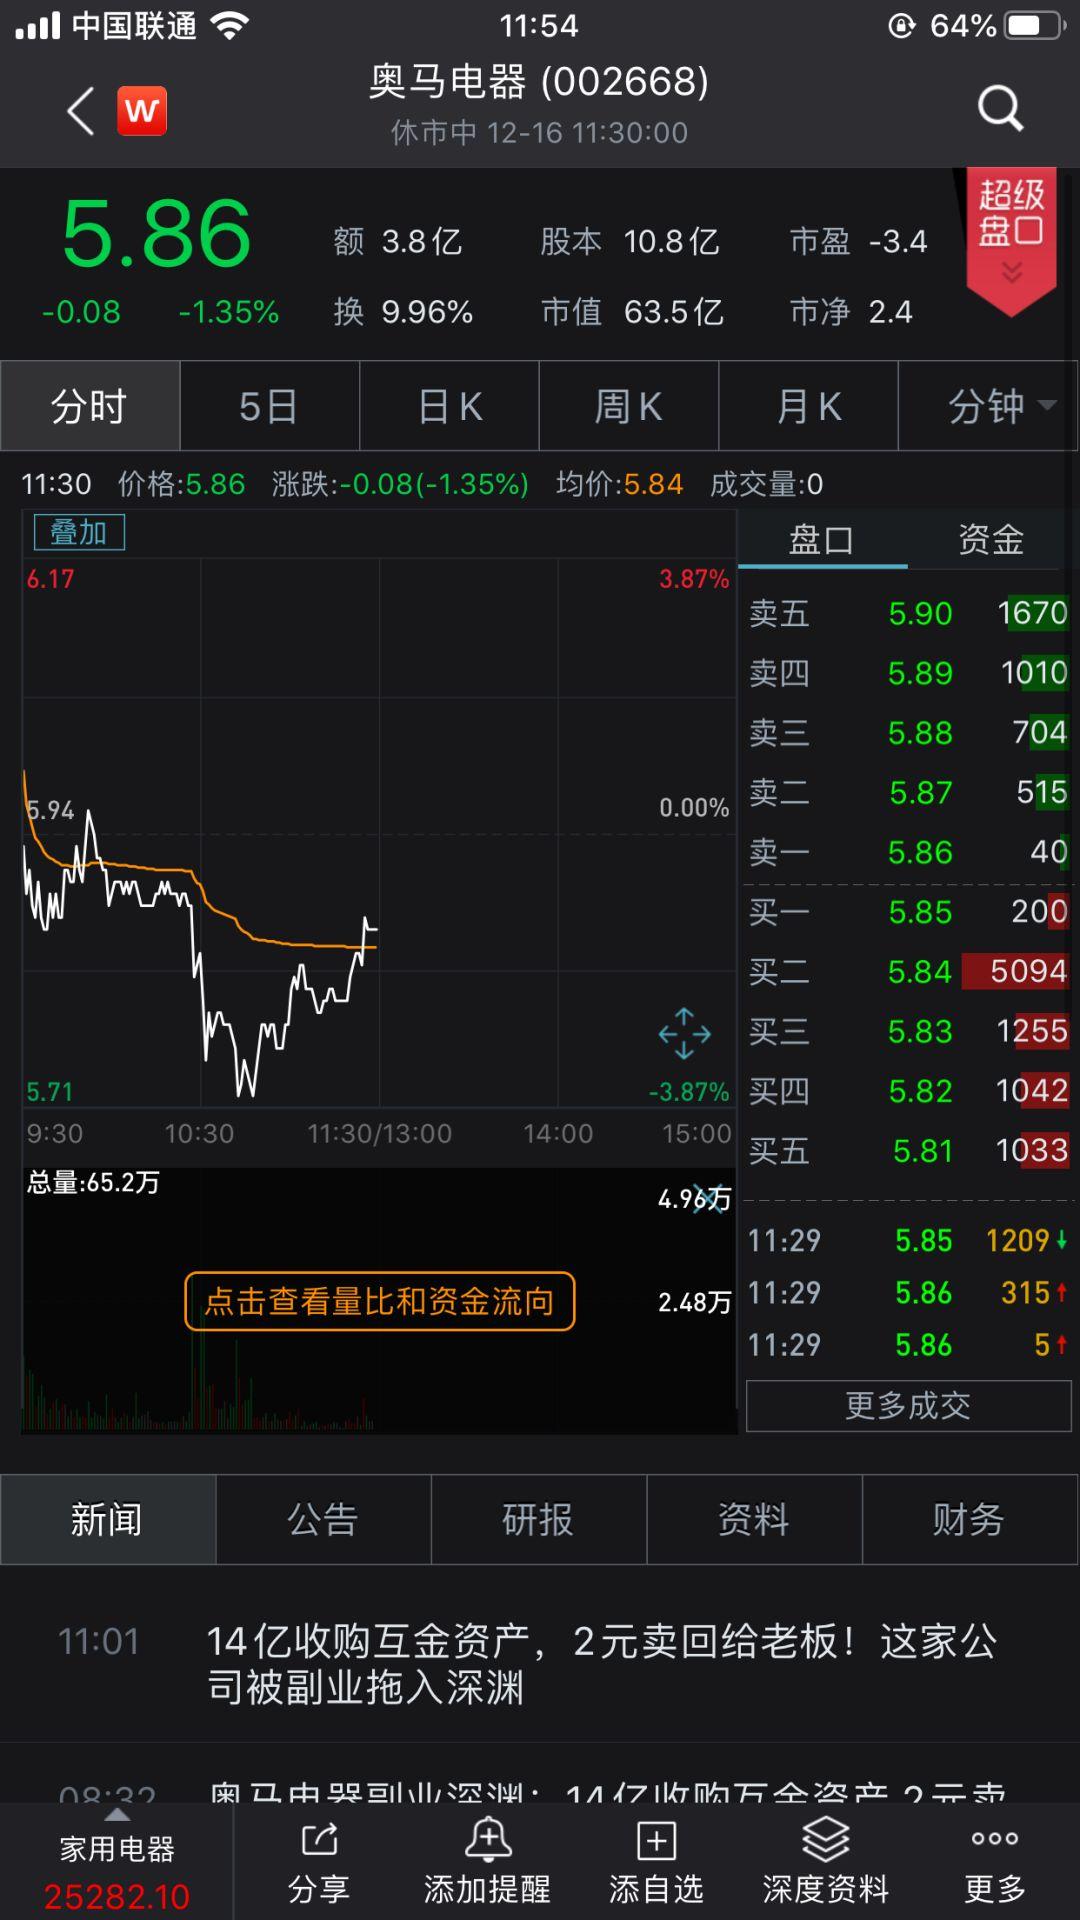Open 深度资料 layers icon
Screen dimensions: 1080x1920
coord(825,1839)
